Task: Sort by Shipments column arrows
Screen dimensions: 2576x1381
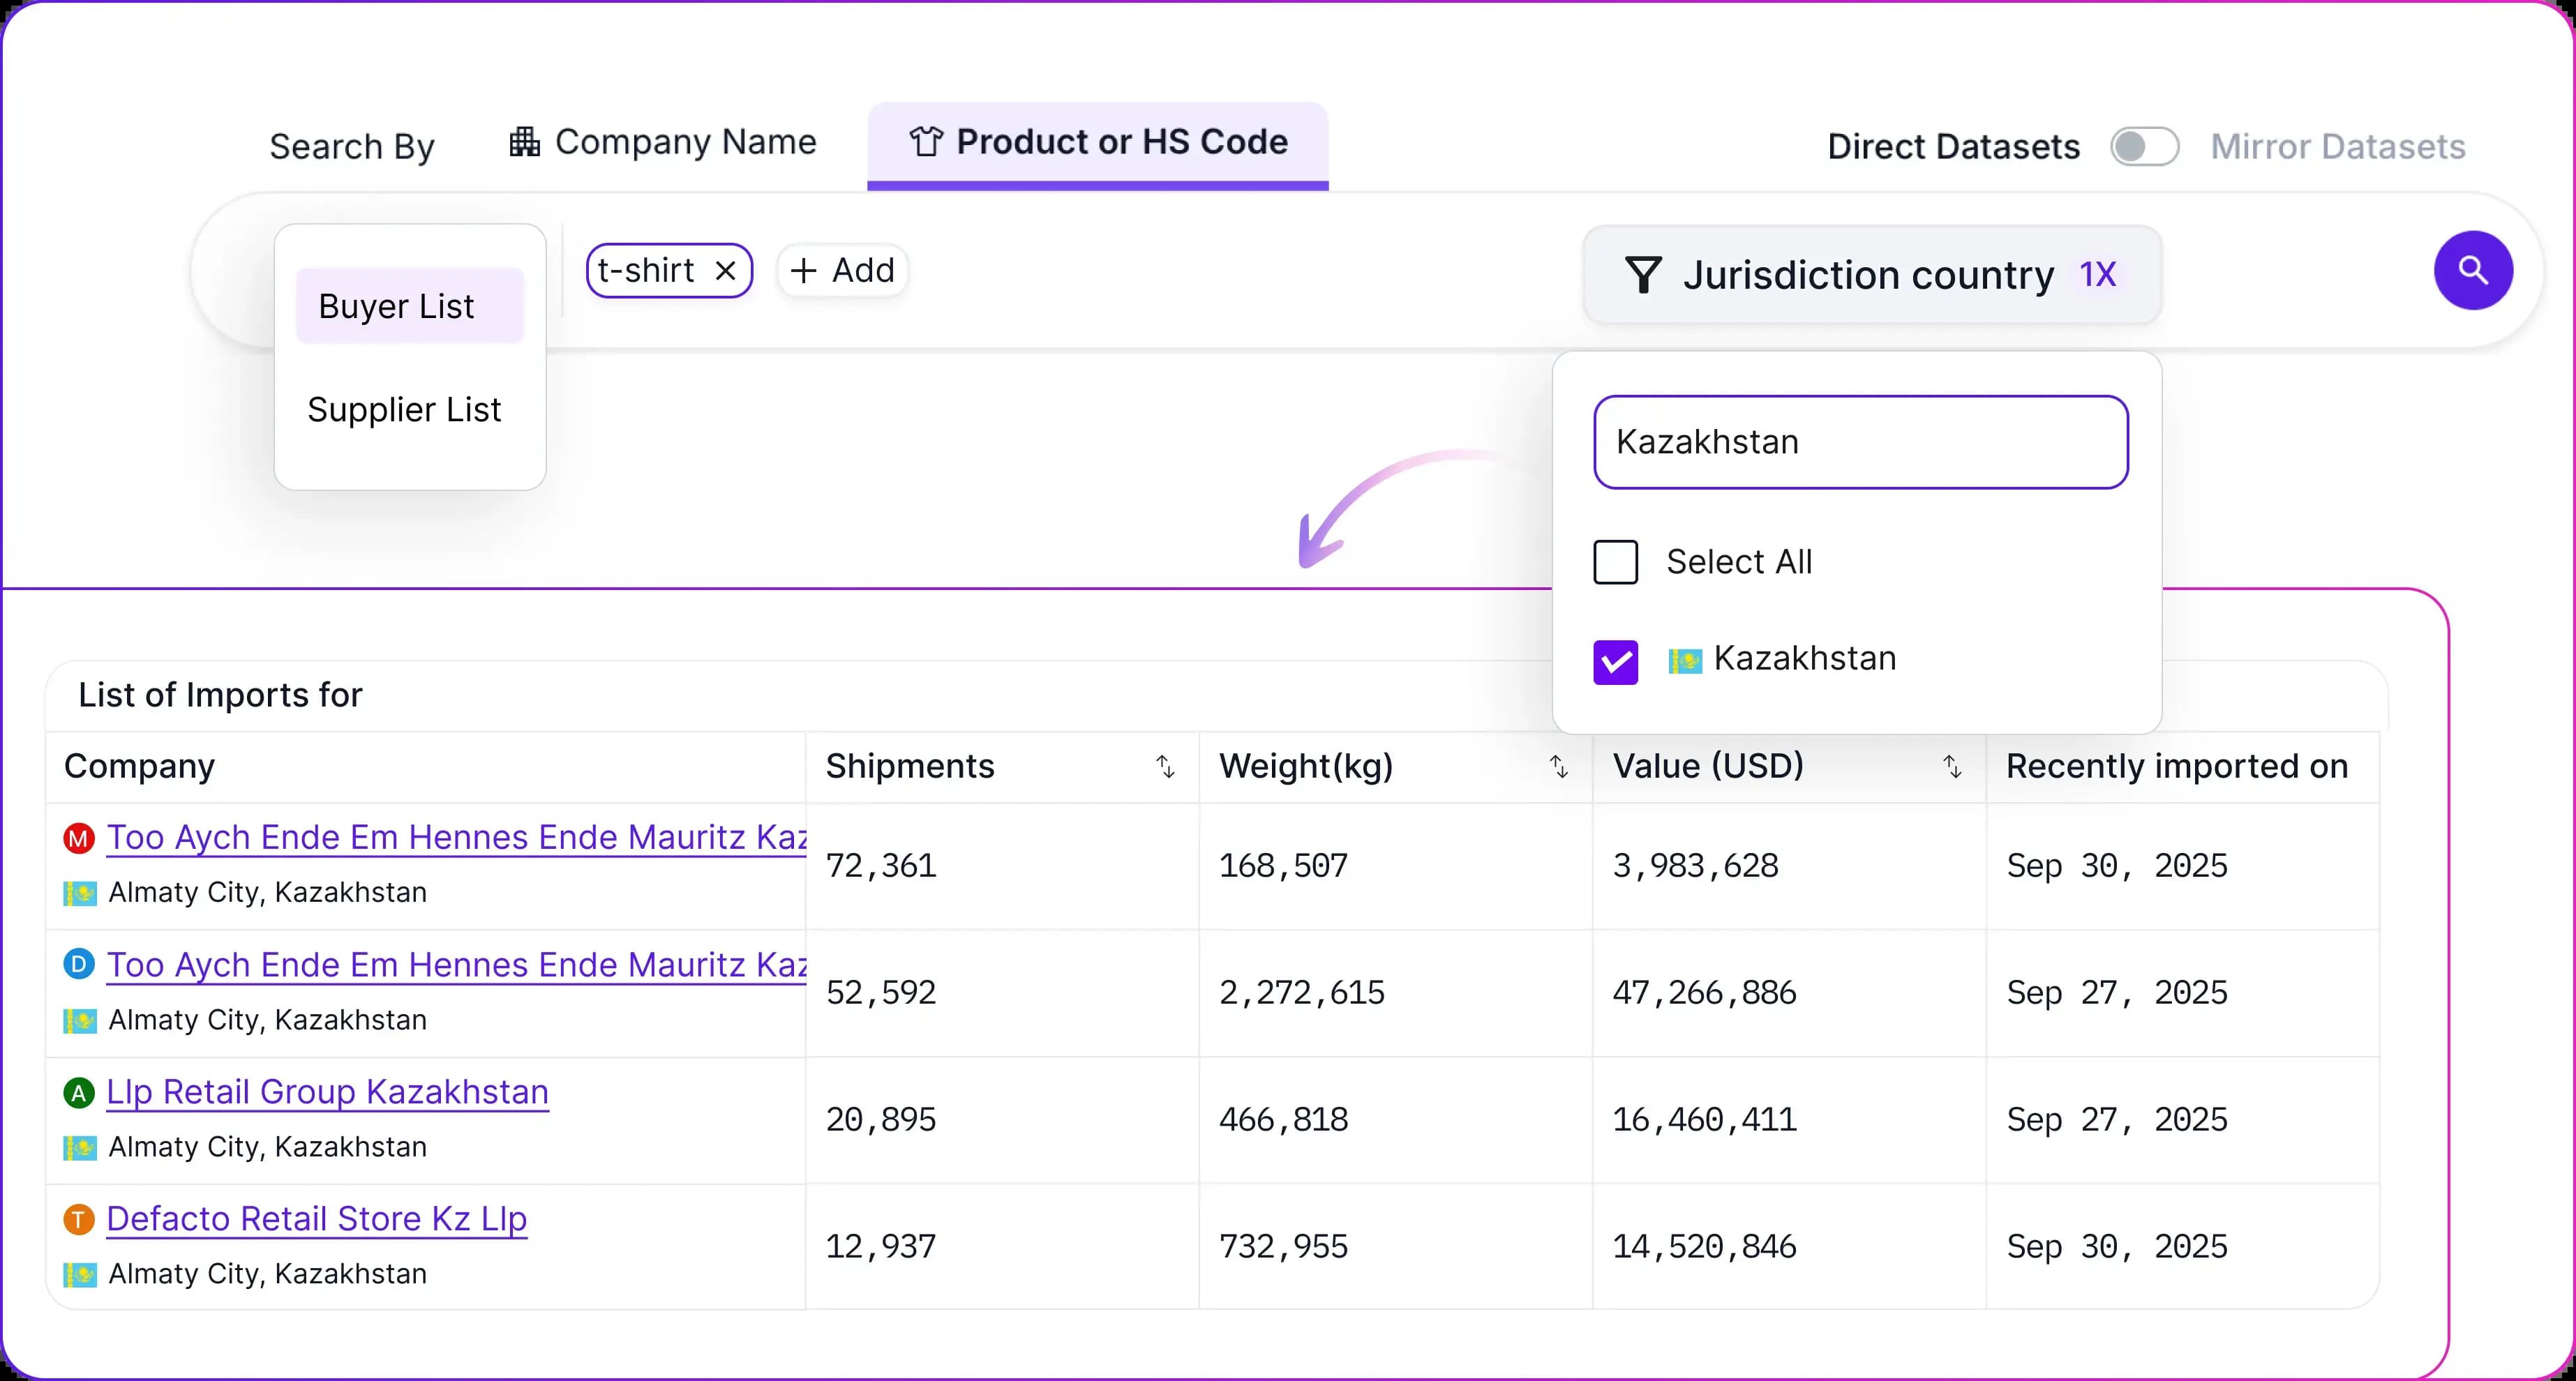Action: pos(1165,767)
